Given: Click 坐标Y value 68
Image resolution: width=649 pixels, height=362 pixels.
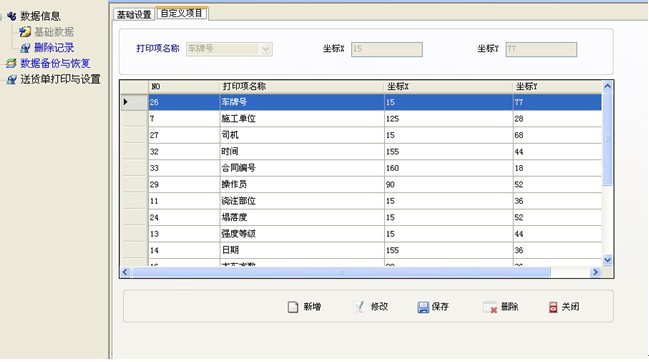Looking at the screenshot, I should pos(557,135).
